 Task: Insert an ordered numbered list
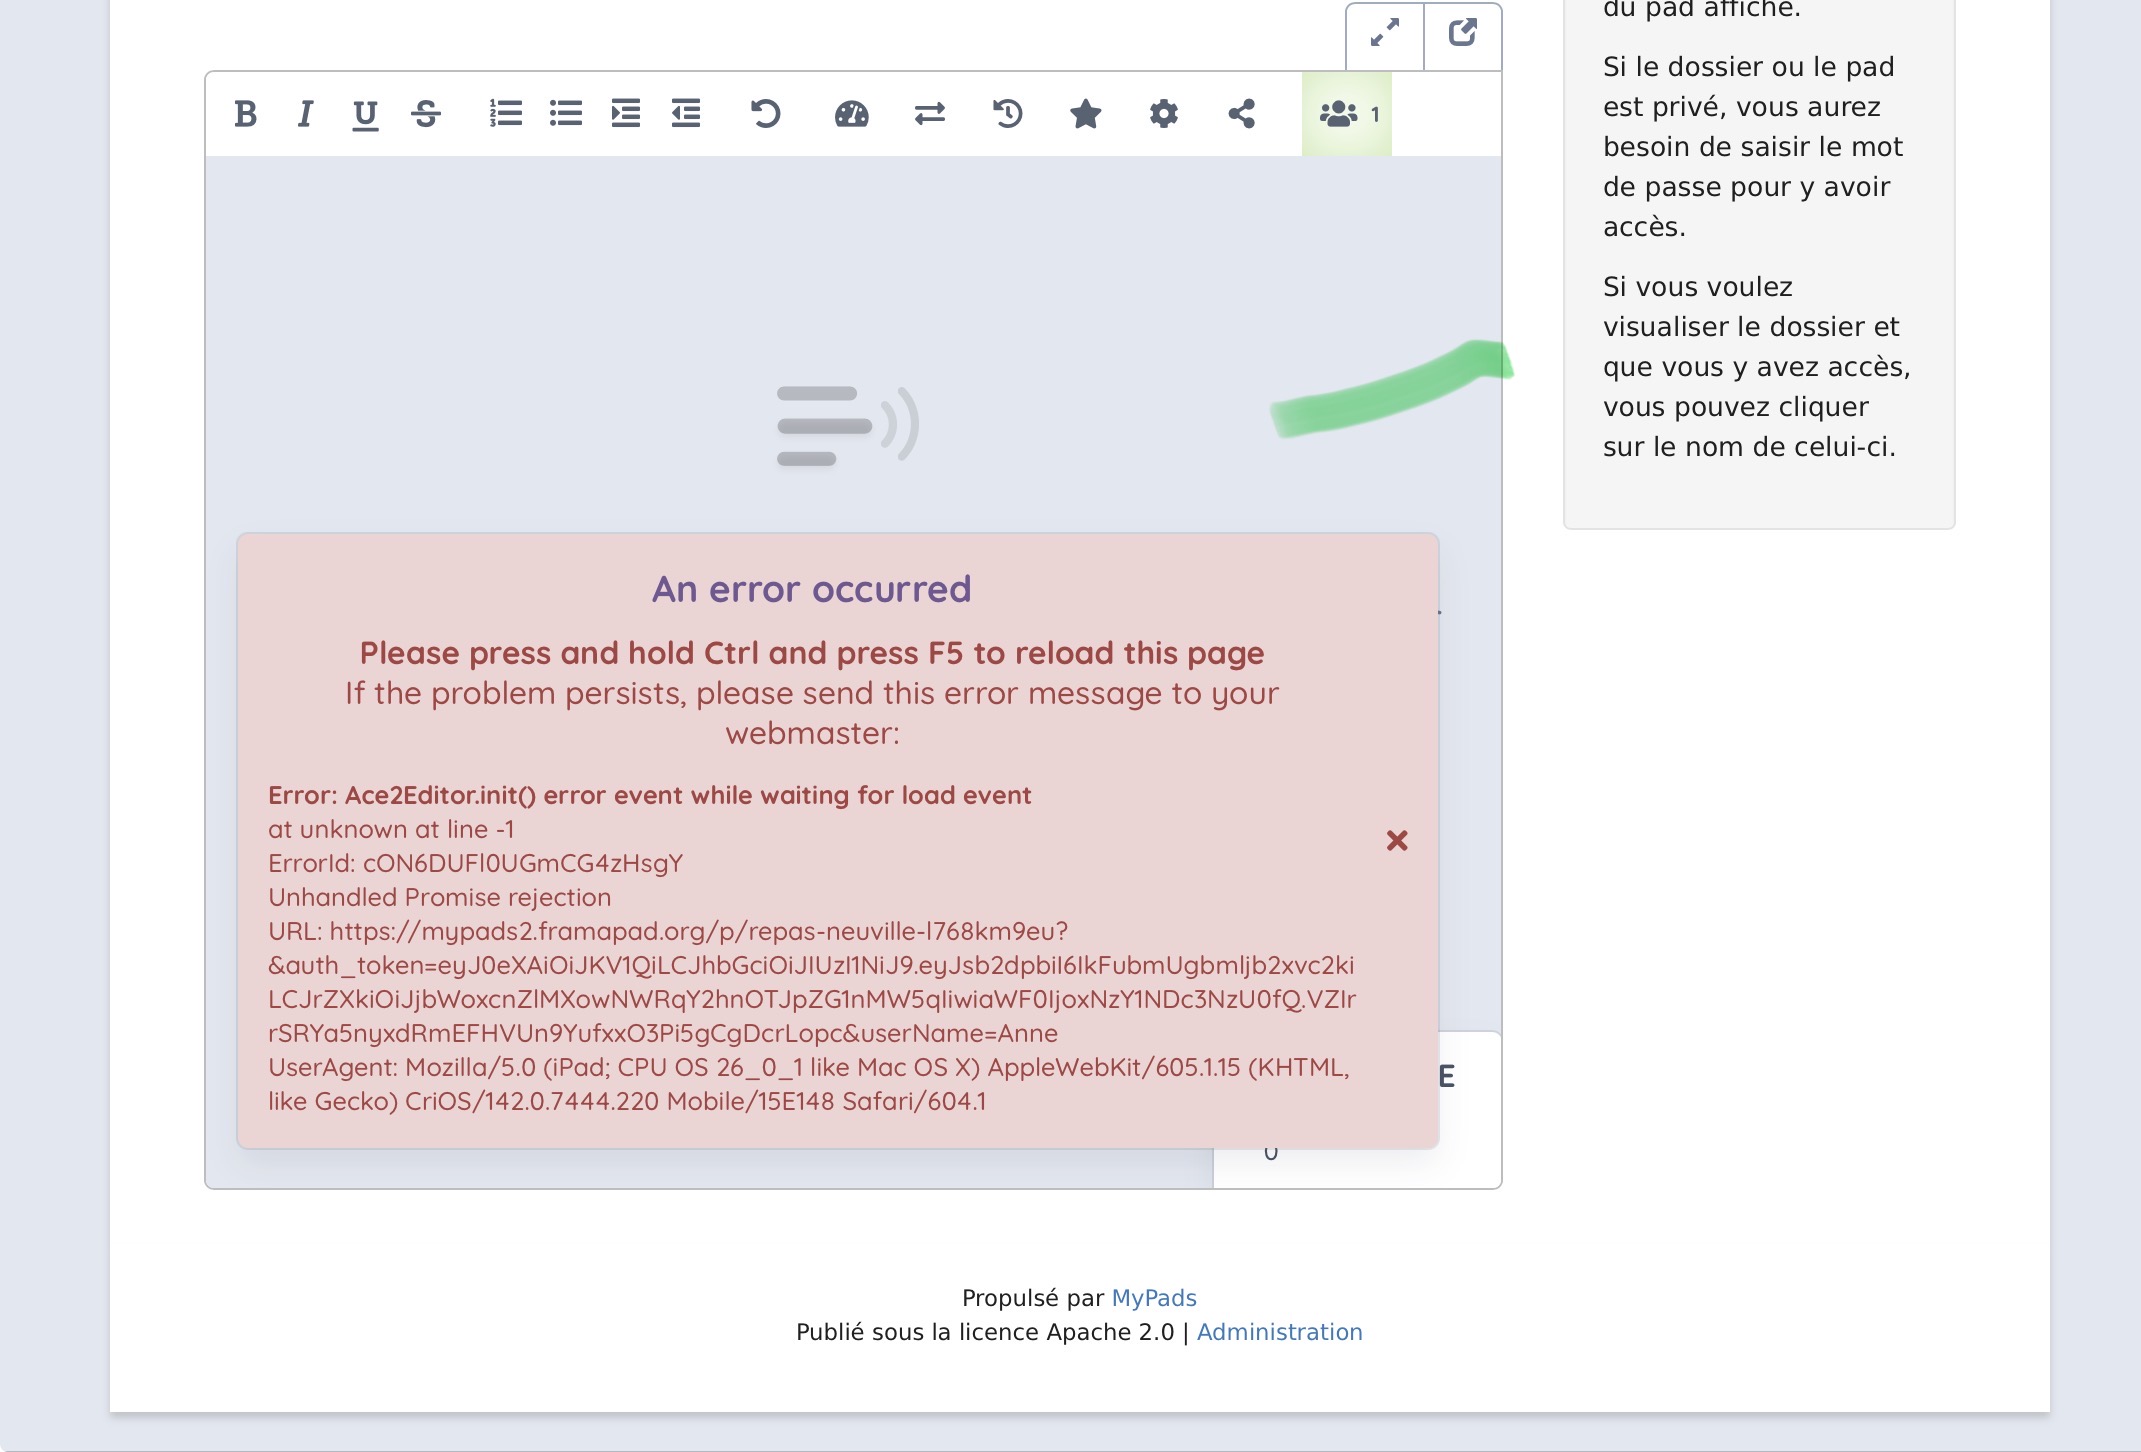click(506, 114)
